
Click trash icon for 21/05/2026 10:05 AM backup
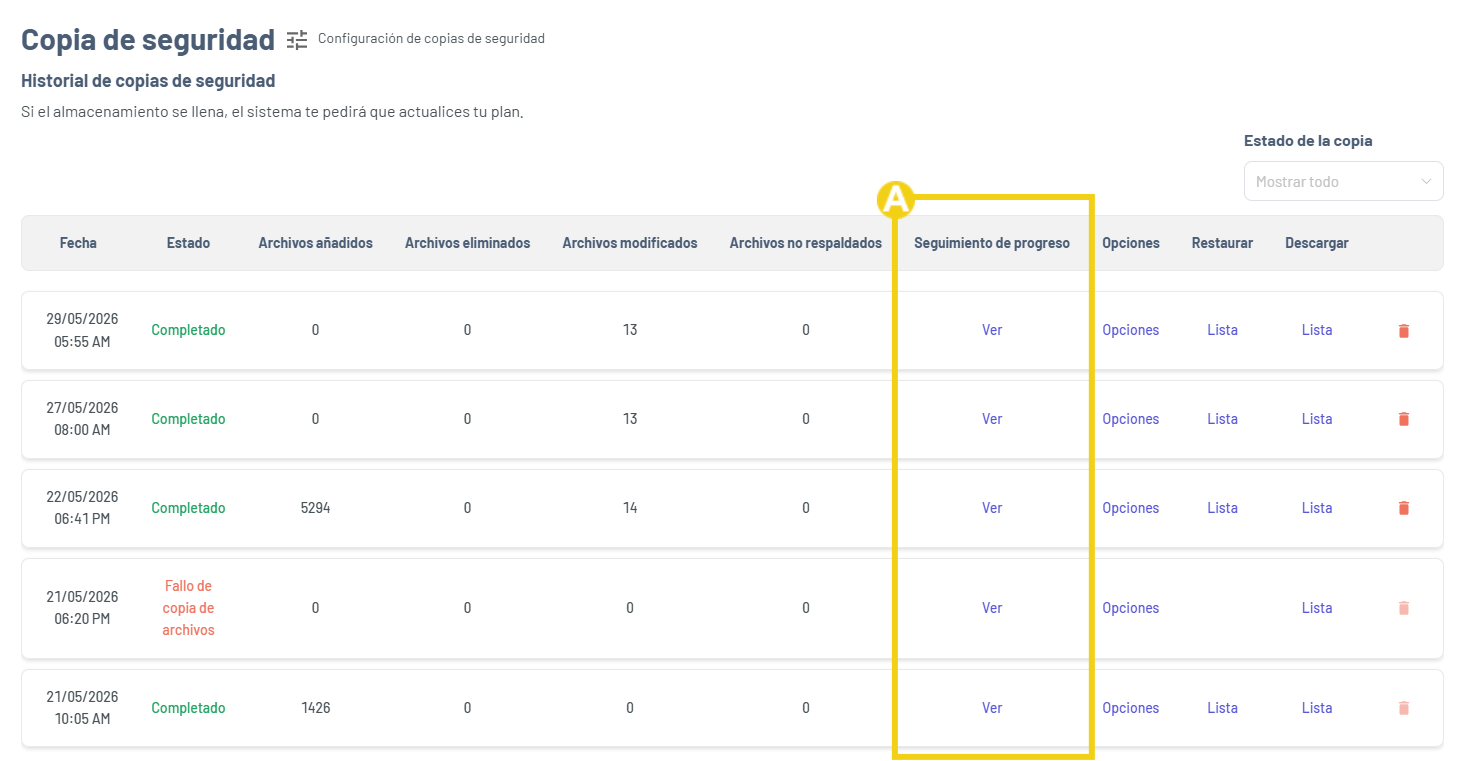(x=1403, y=708)
